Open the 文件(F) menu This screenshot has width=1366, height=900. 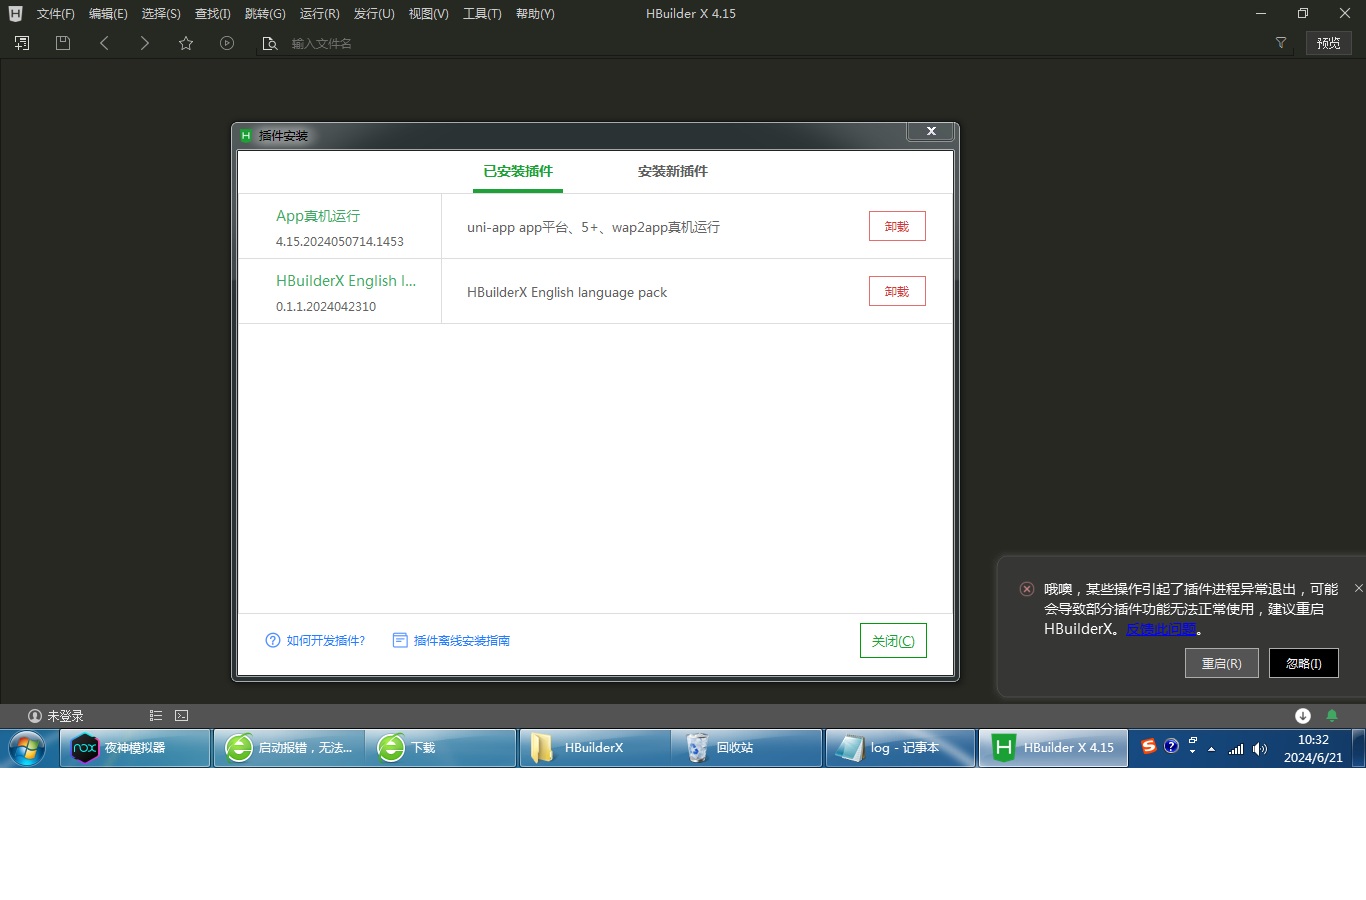[x=56, y=14]
